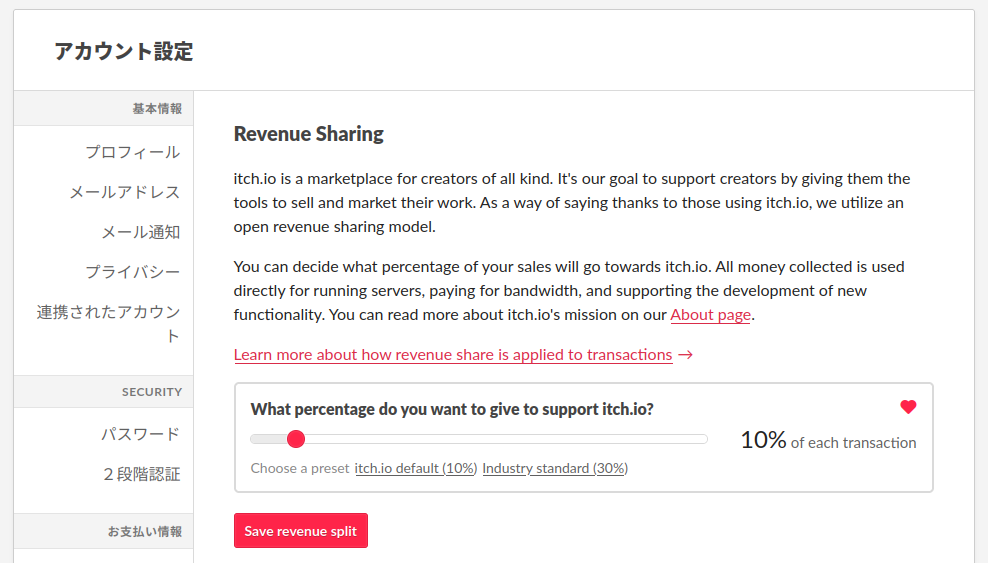The image size is (988, 563).
Task: Click the Revenue Sharing heading
Action: (309, 134)
